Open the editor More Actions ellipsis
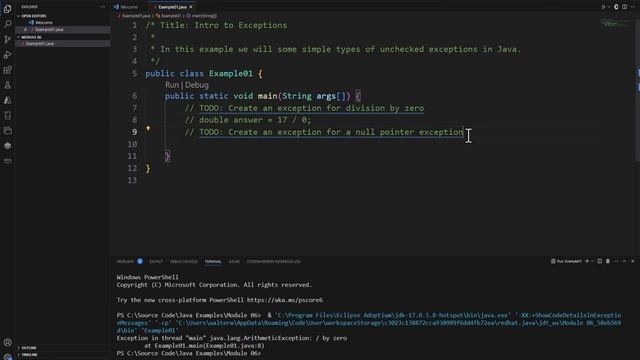Viewport: 640px width, 360px height. coord(633,7)
